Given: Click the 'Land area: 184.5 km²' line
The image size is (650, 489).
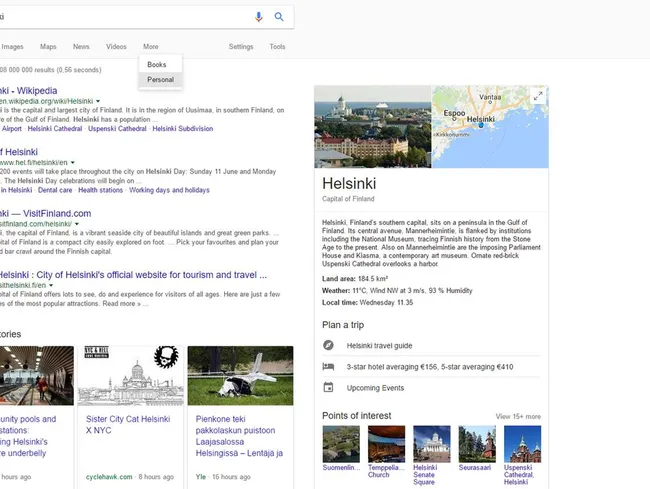Looking at the screenshot, I should point(355,278).
